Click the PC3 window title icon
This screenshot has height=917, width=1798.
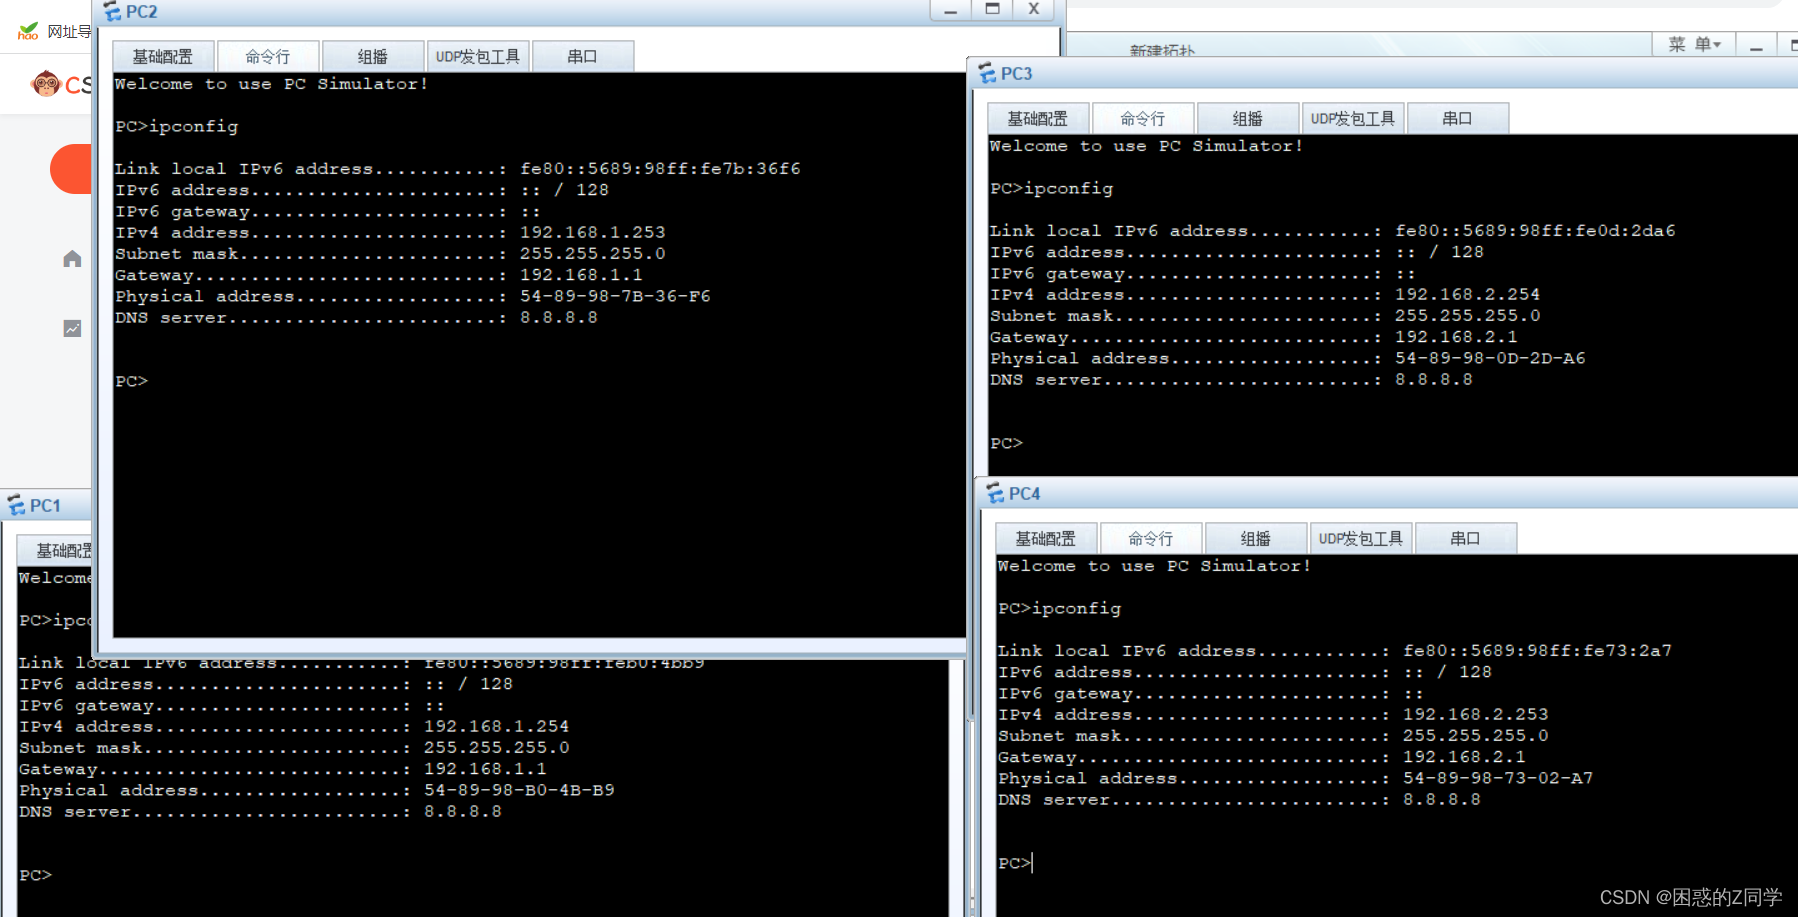987,74
